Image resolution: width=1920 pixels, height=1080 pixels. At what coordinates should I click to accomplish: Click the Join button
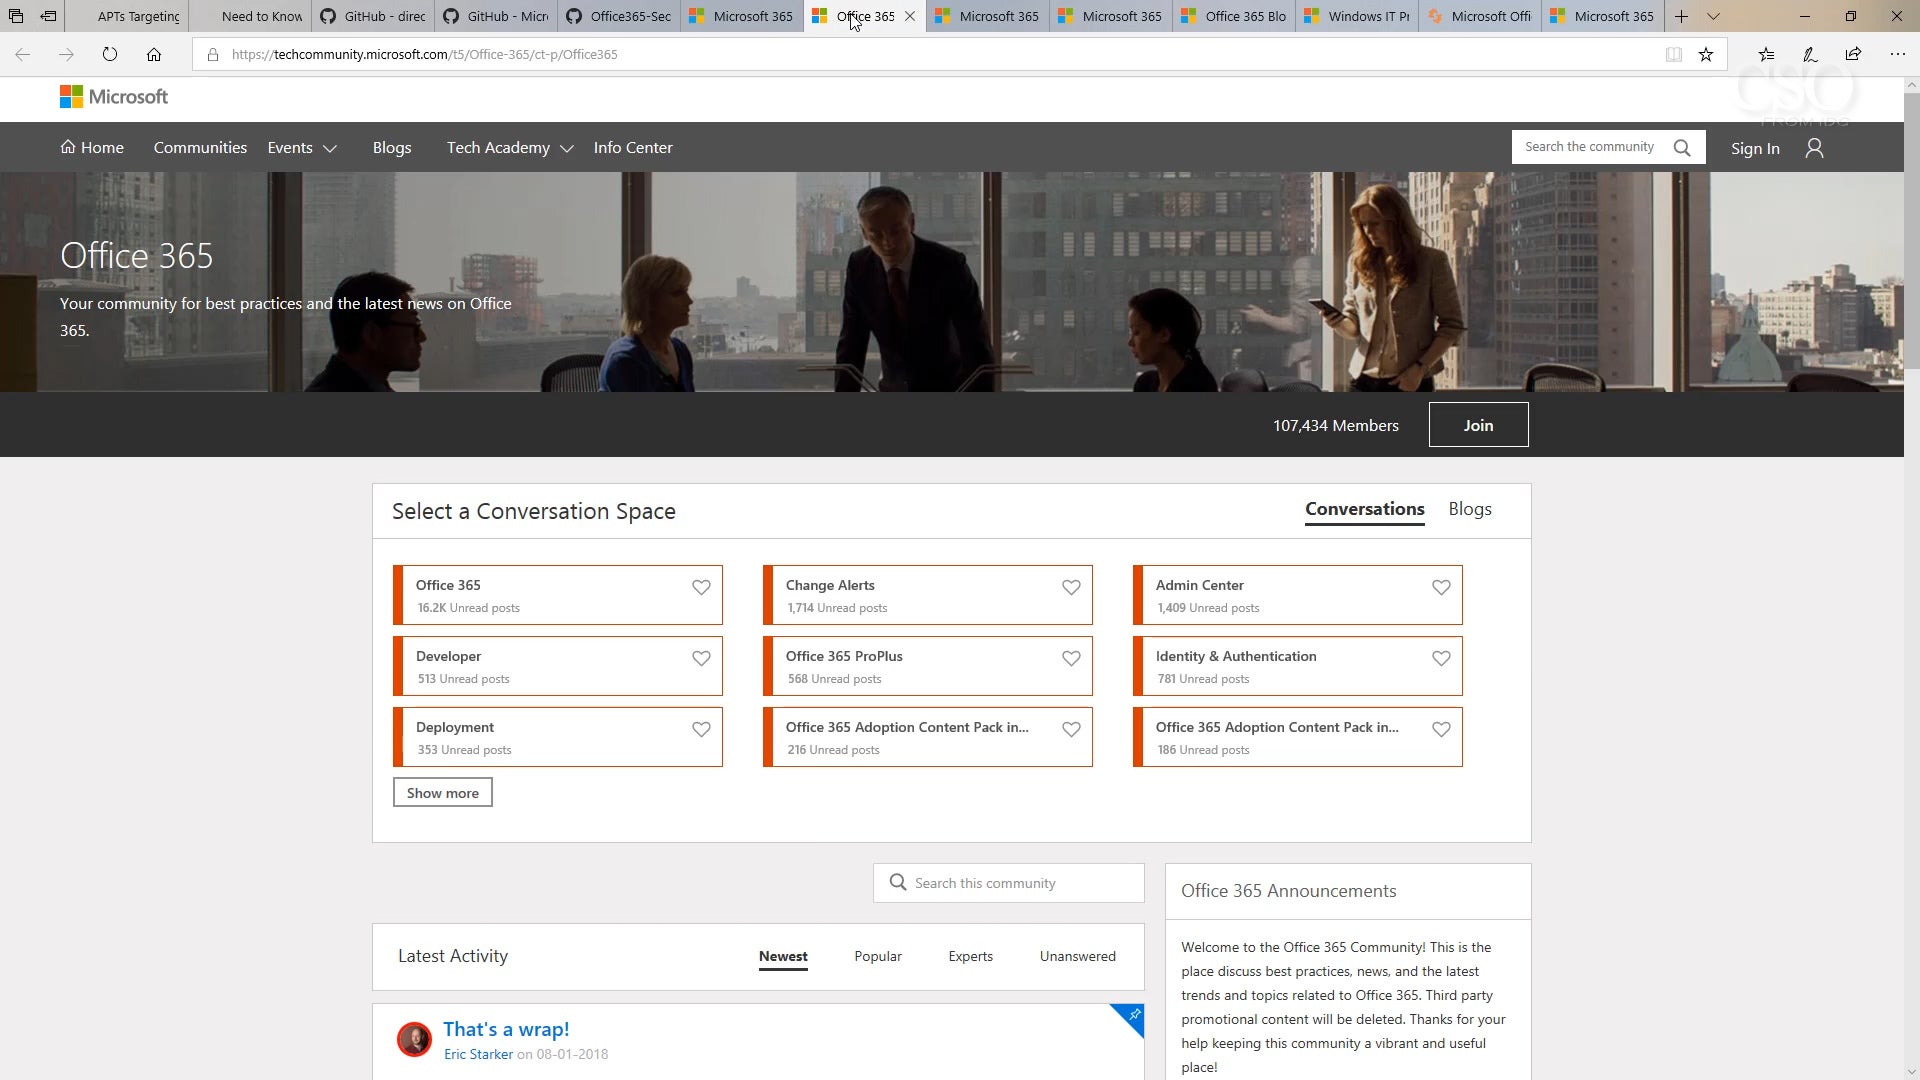1478,425
